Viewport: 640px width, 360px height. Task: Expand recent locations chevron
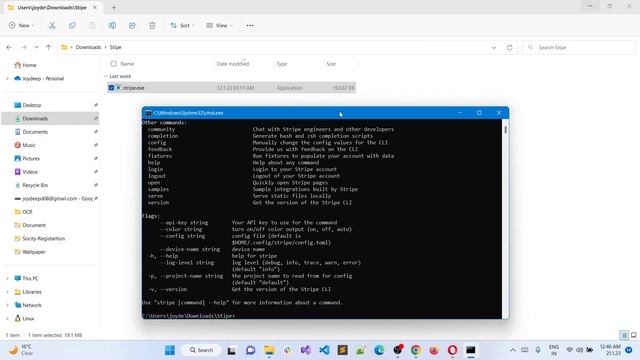pyautogui.click(x=36, y=47)
